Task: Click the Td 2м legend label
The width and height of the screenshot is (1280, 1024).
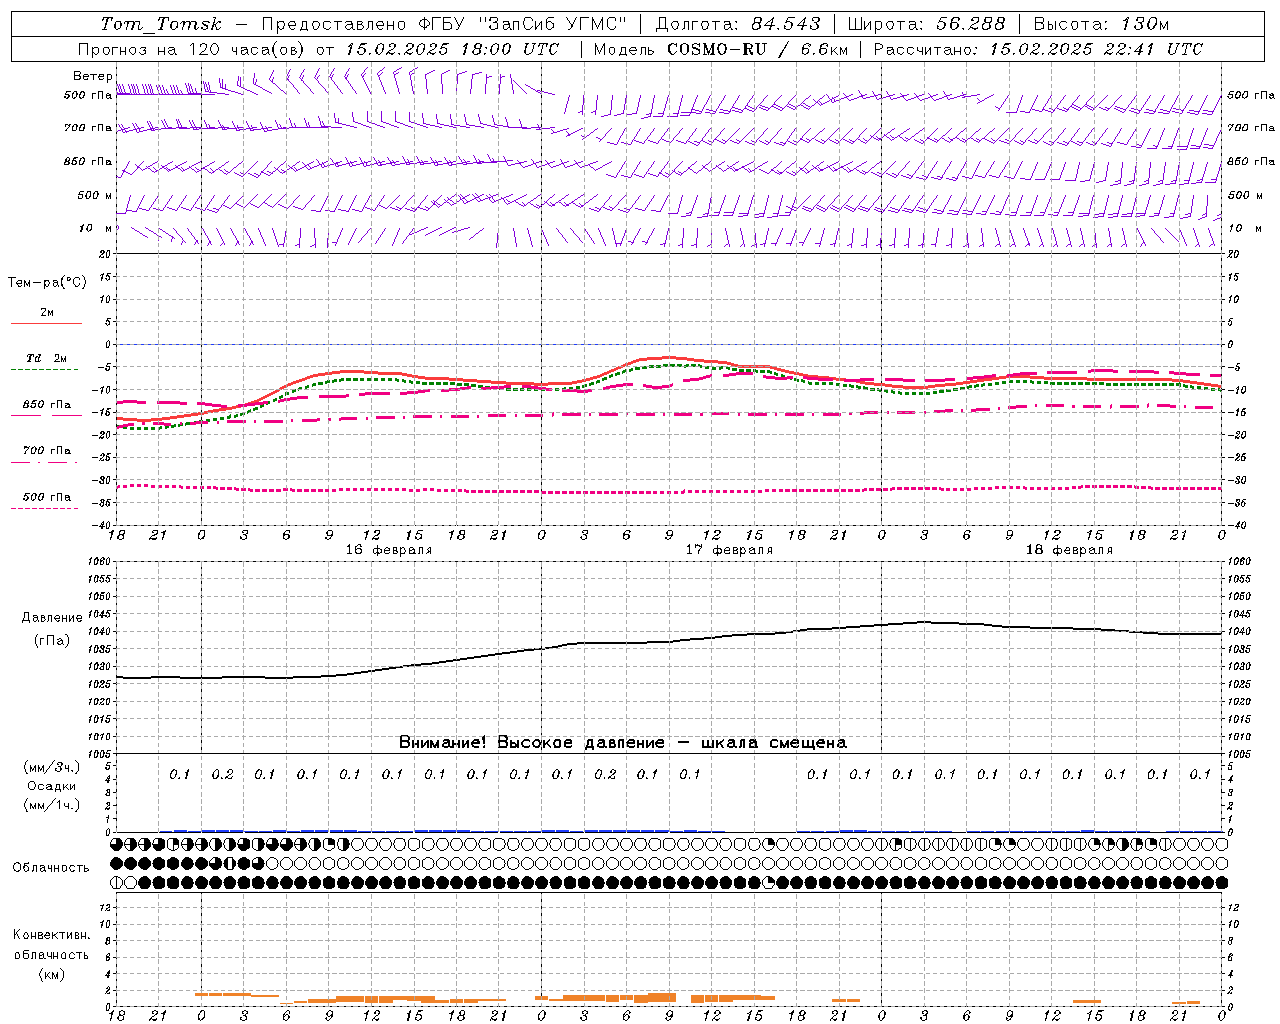Action: (x=47, y=358)
